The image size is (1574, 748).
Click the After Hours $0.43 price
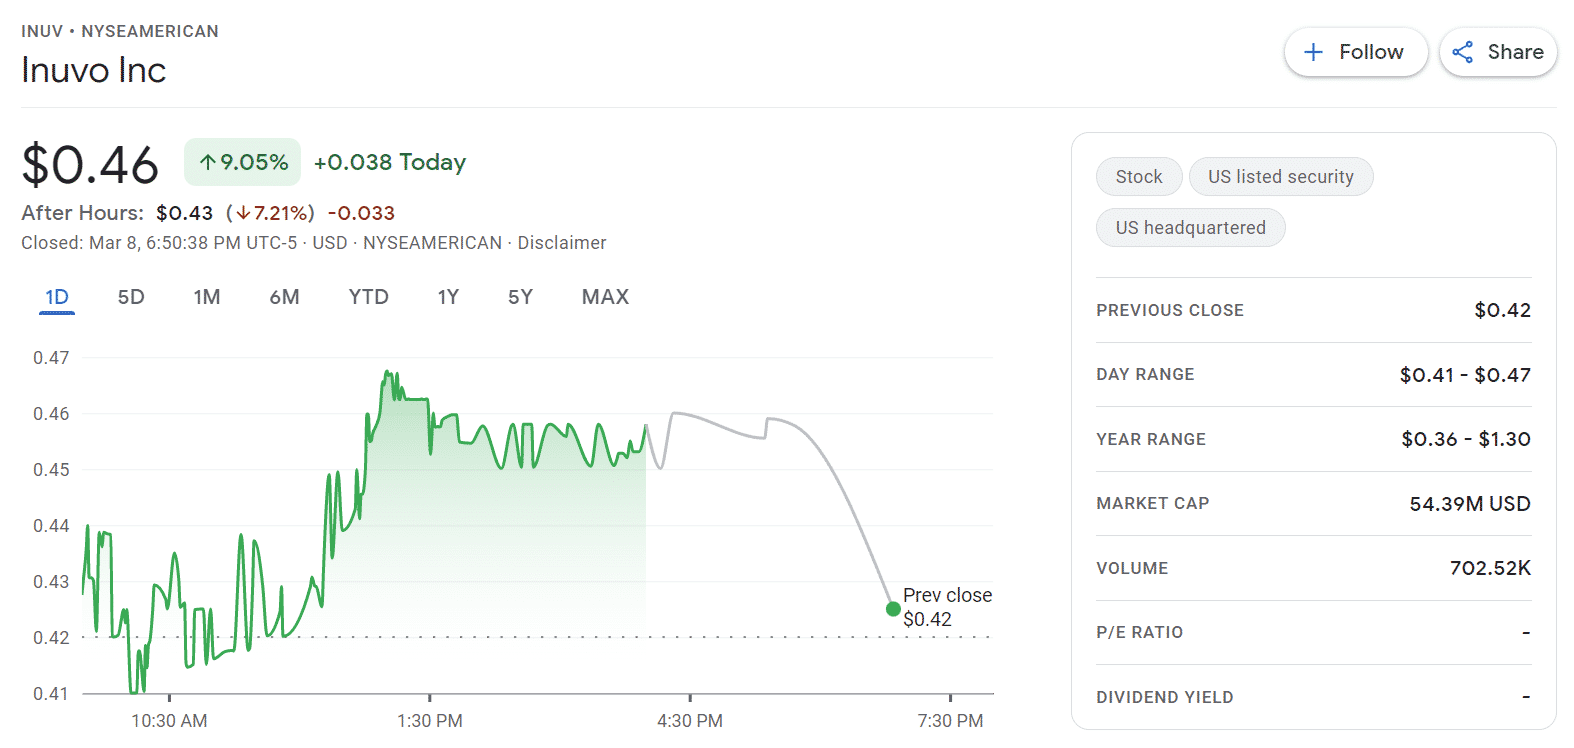point(185,213)
